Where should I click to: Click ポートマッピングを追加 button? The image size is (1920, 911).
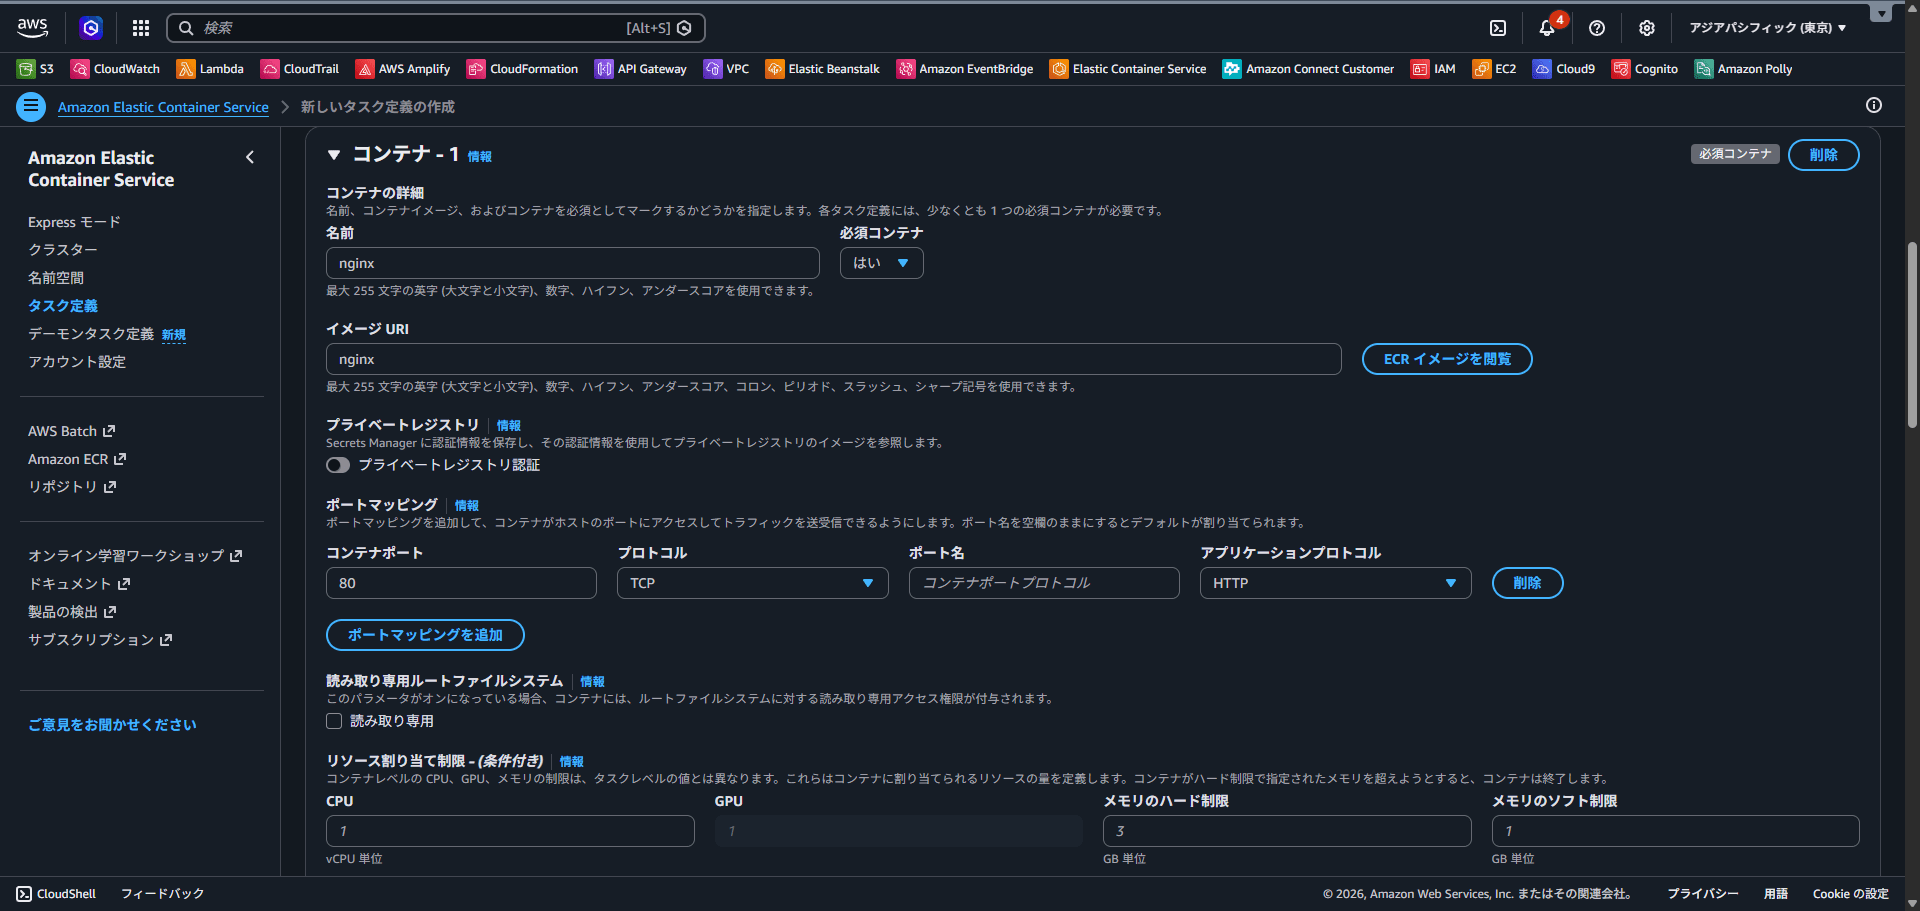(425, 635)
